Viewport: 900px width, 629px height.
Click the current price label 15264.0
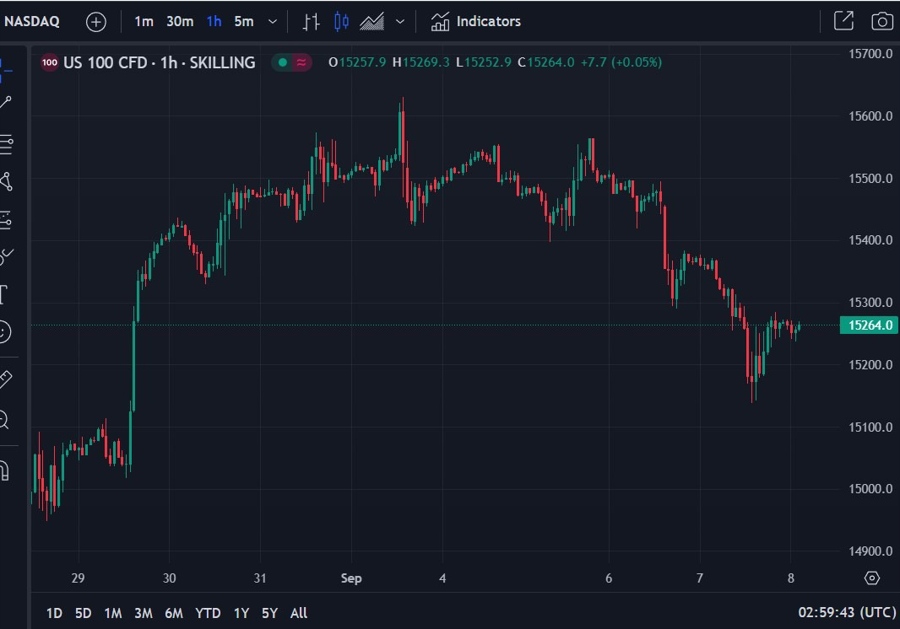point(870,325)
